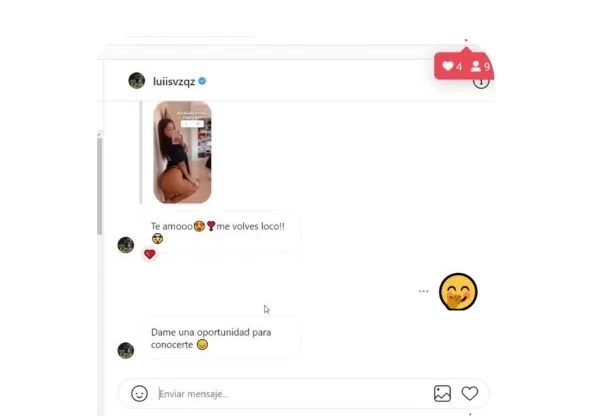Click the attach photo icon
The image size is (605, 416).
pyautogui.click(x=442, y=394)
